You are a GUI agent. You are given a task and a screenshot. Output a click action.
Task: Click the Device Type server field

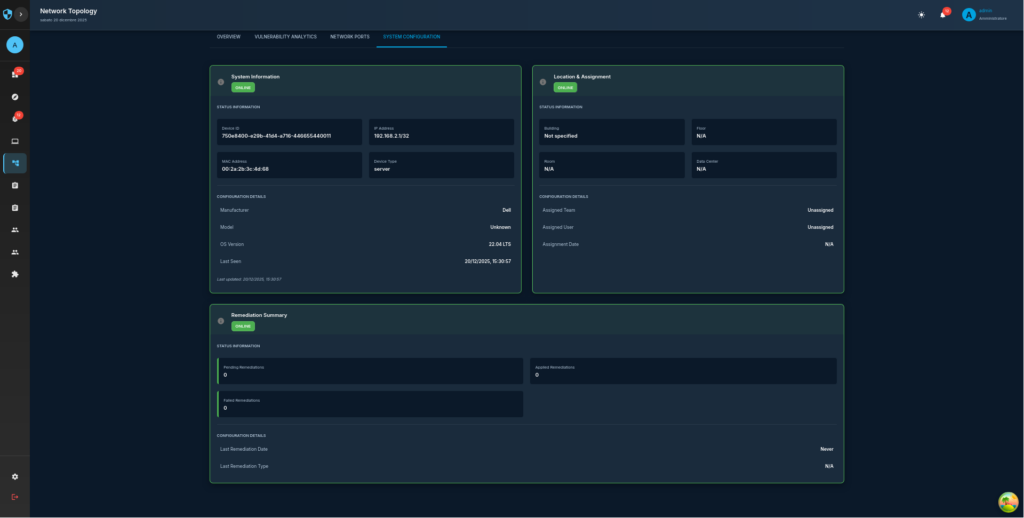tap(441, 165)
